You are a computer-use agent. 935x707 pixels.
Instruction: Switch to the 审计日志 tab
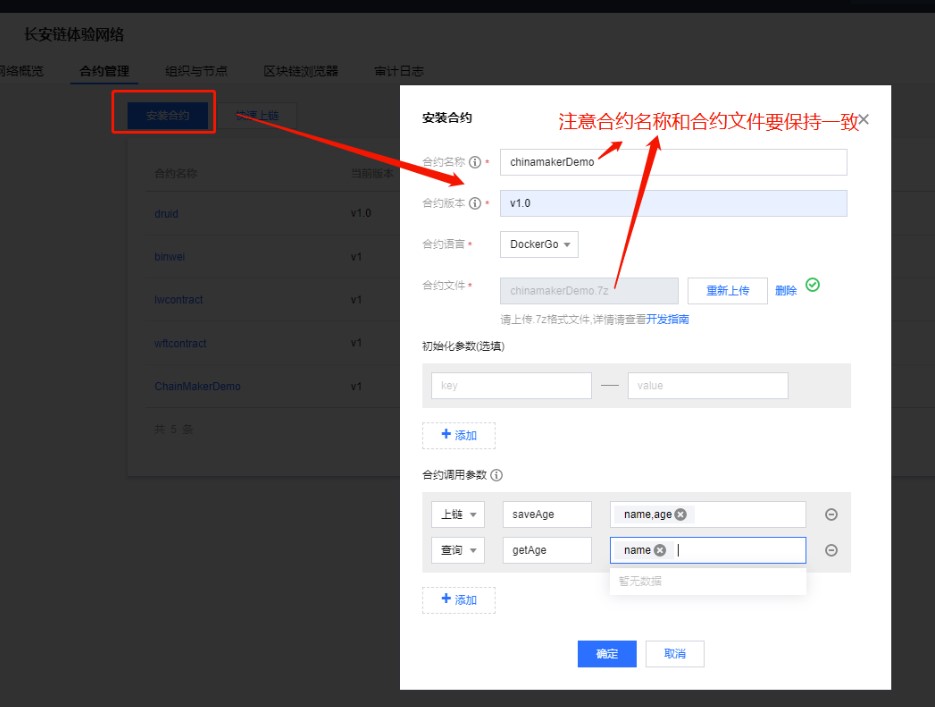click(x=398, y=71)
